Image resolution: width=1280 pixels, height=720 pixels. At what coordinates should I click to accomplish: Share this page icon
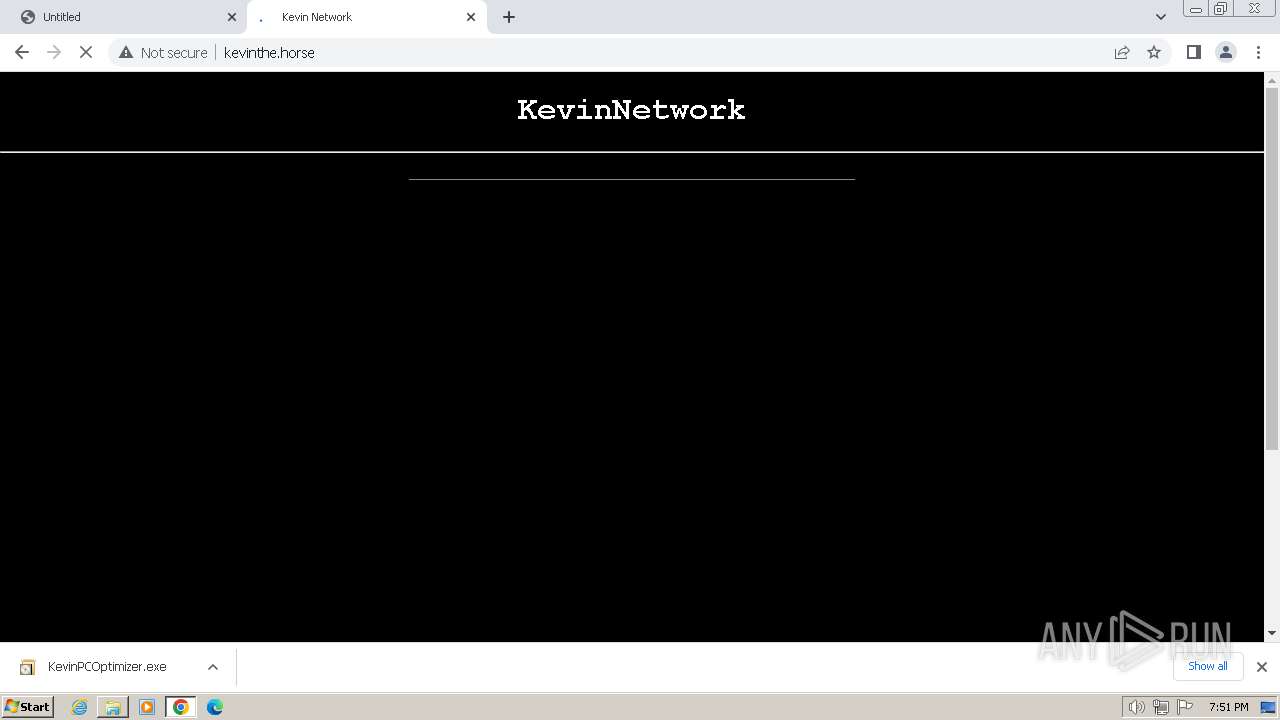pos(1122,52)
